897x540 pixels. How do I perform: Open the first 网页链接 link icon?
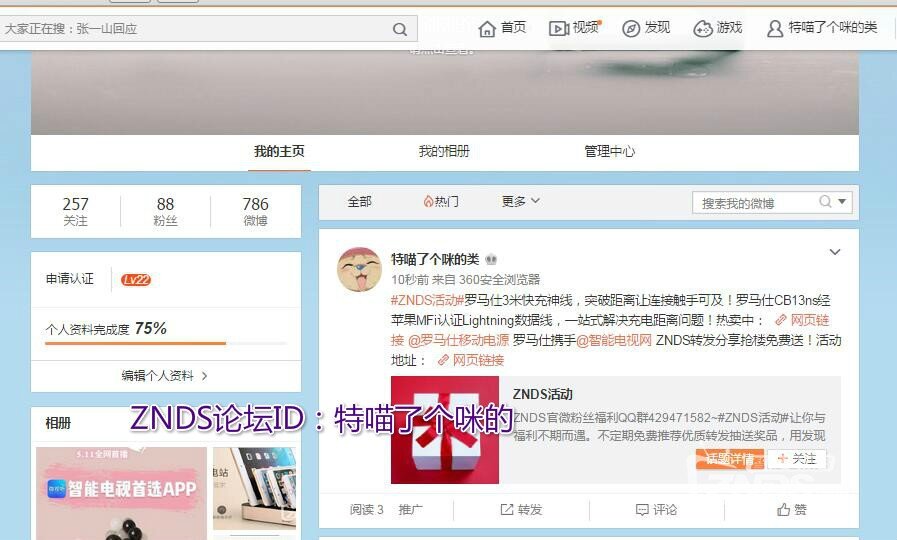(781, 320)
